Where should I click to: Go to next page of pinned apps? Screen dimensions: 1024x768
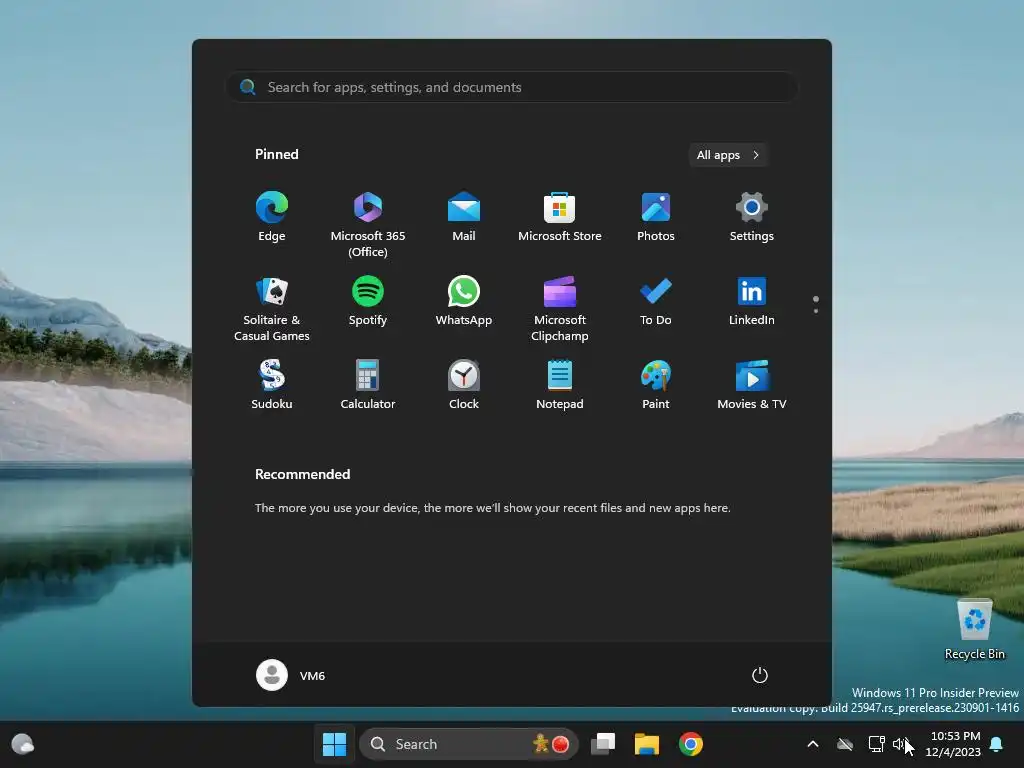point(816,311)
